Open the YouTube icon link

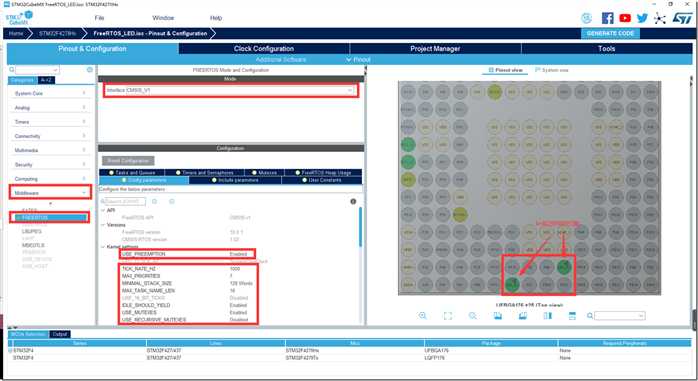pos(625,18)
